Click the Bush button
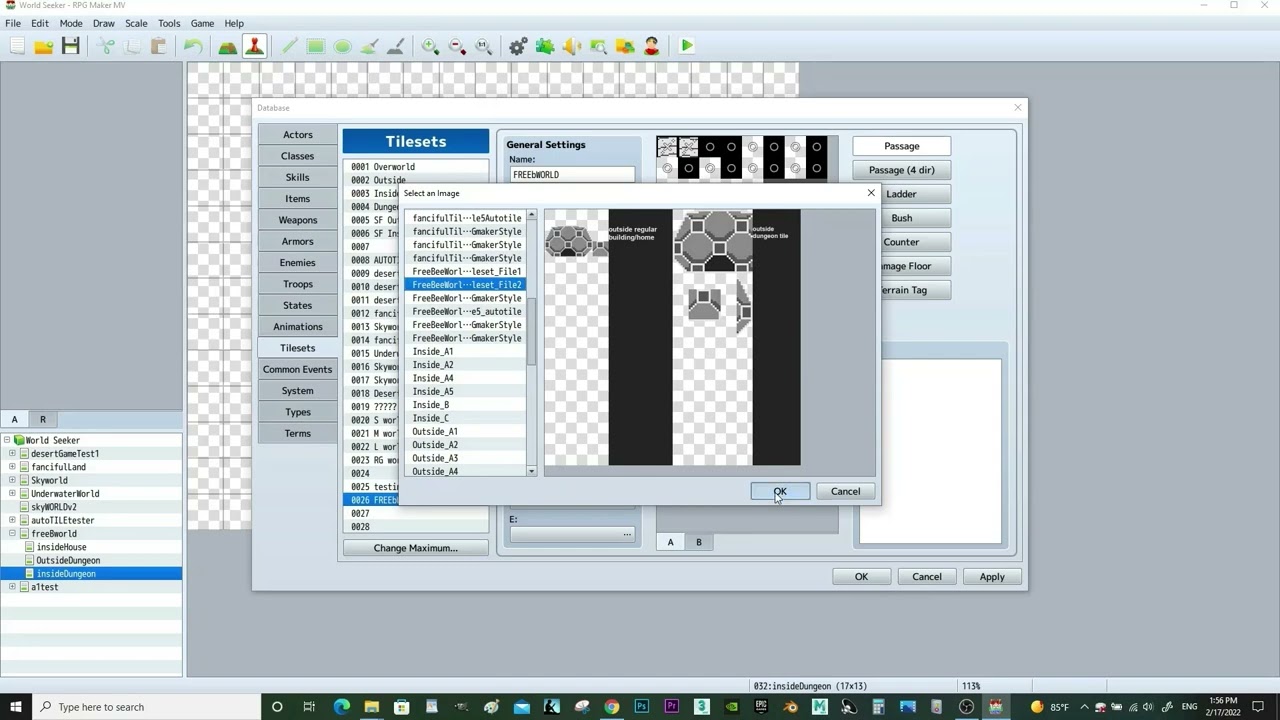The height and width of the screenshot is (720, 1280). (901, 218)
